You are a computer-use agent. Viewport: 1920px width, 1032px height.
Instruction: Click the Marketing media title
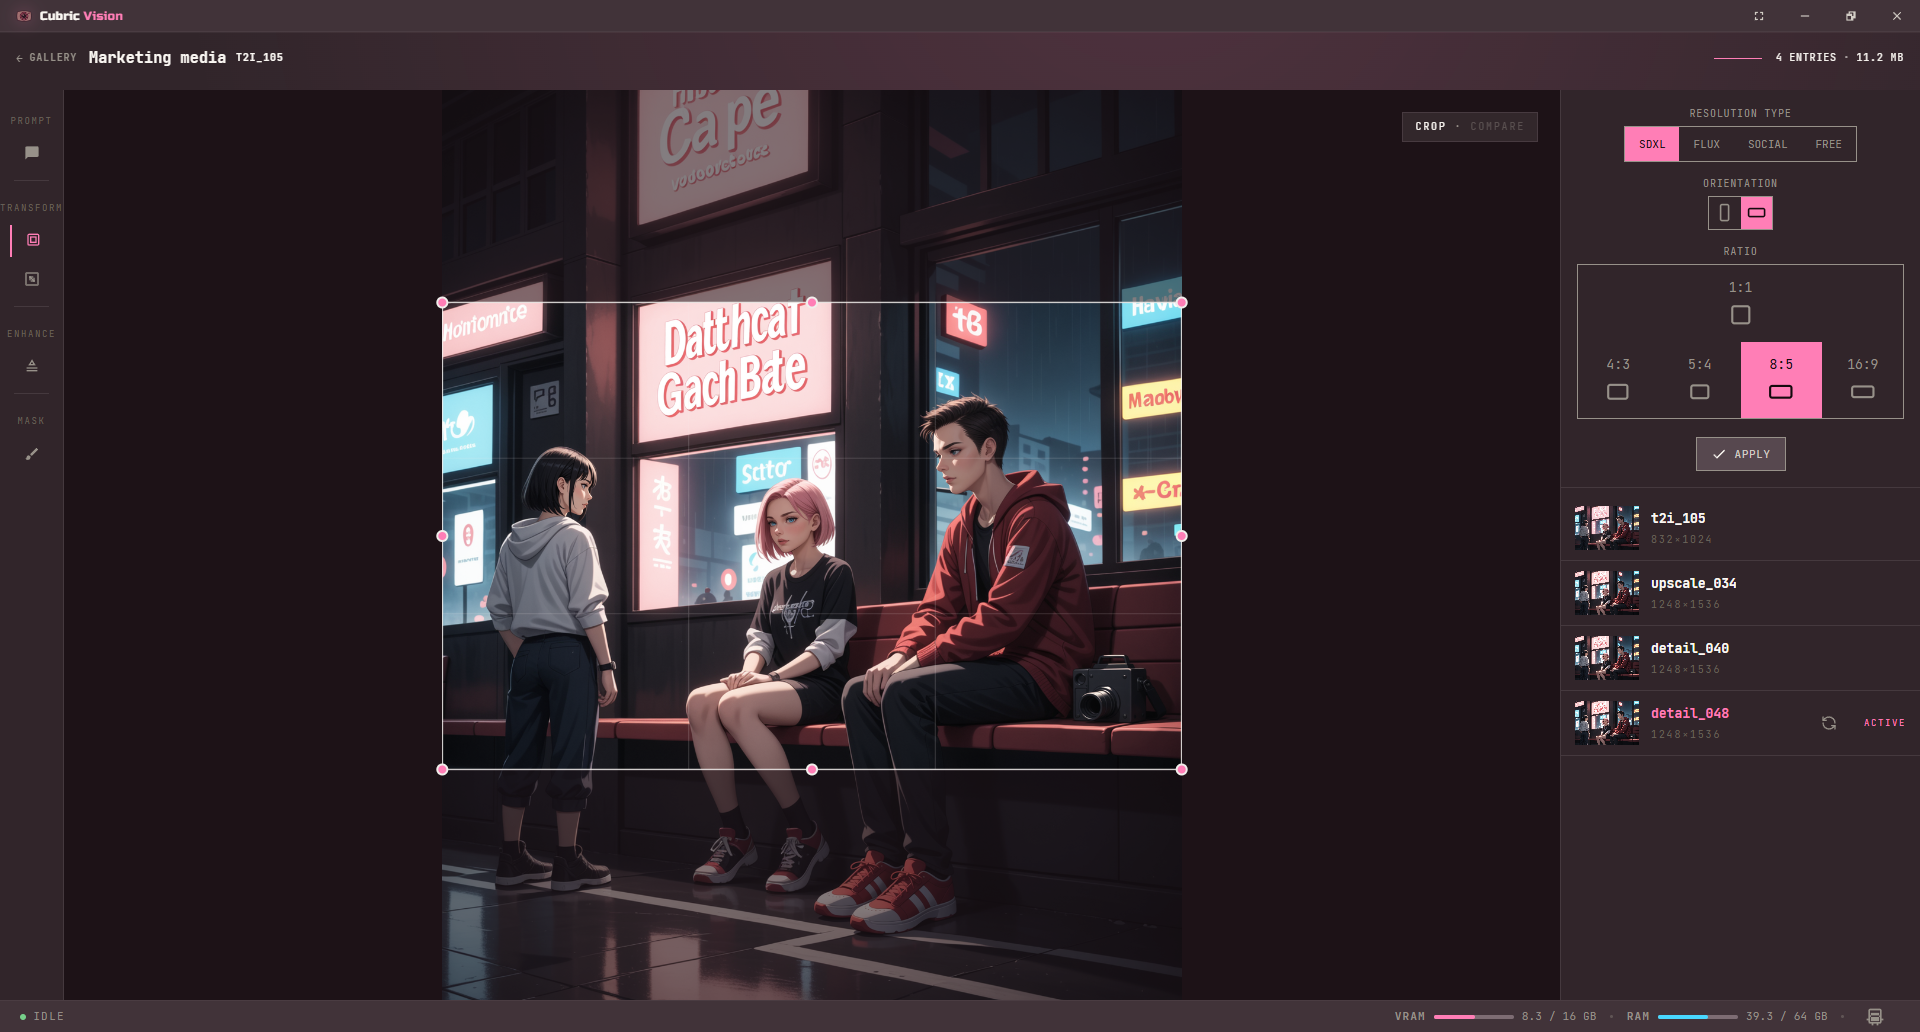157,58
